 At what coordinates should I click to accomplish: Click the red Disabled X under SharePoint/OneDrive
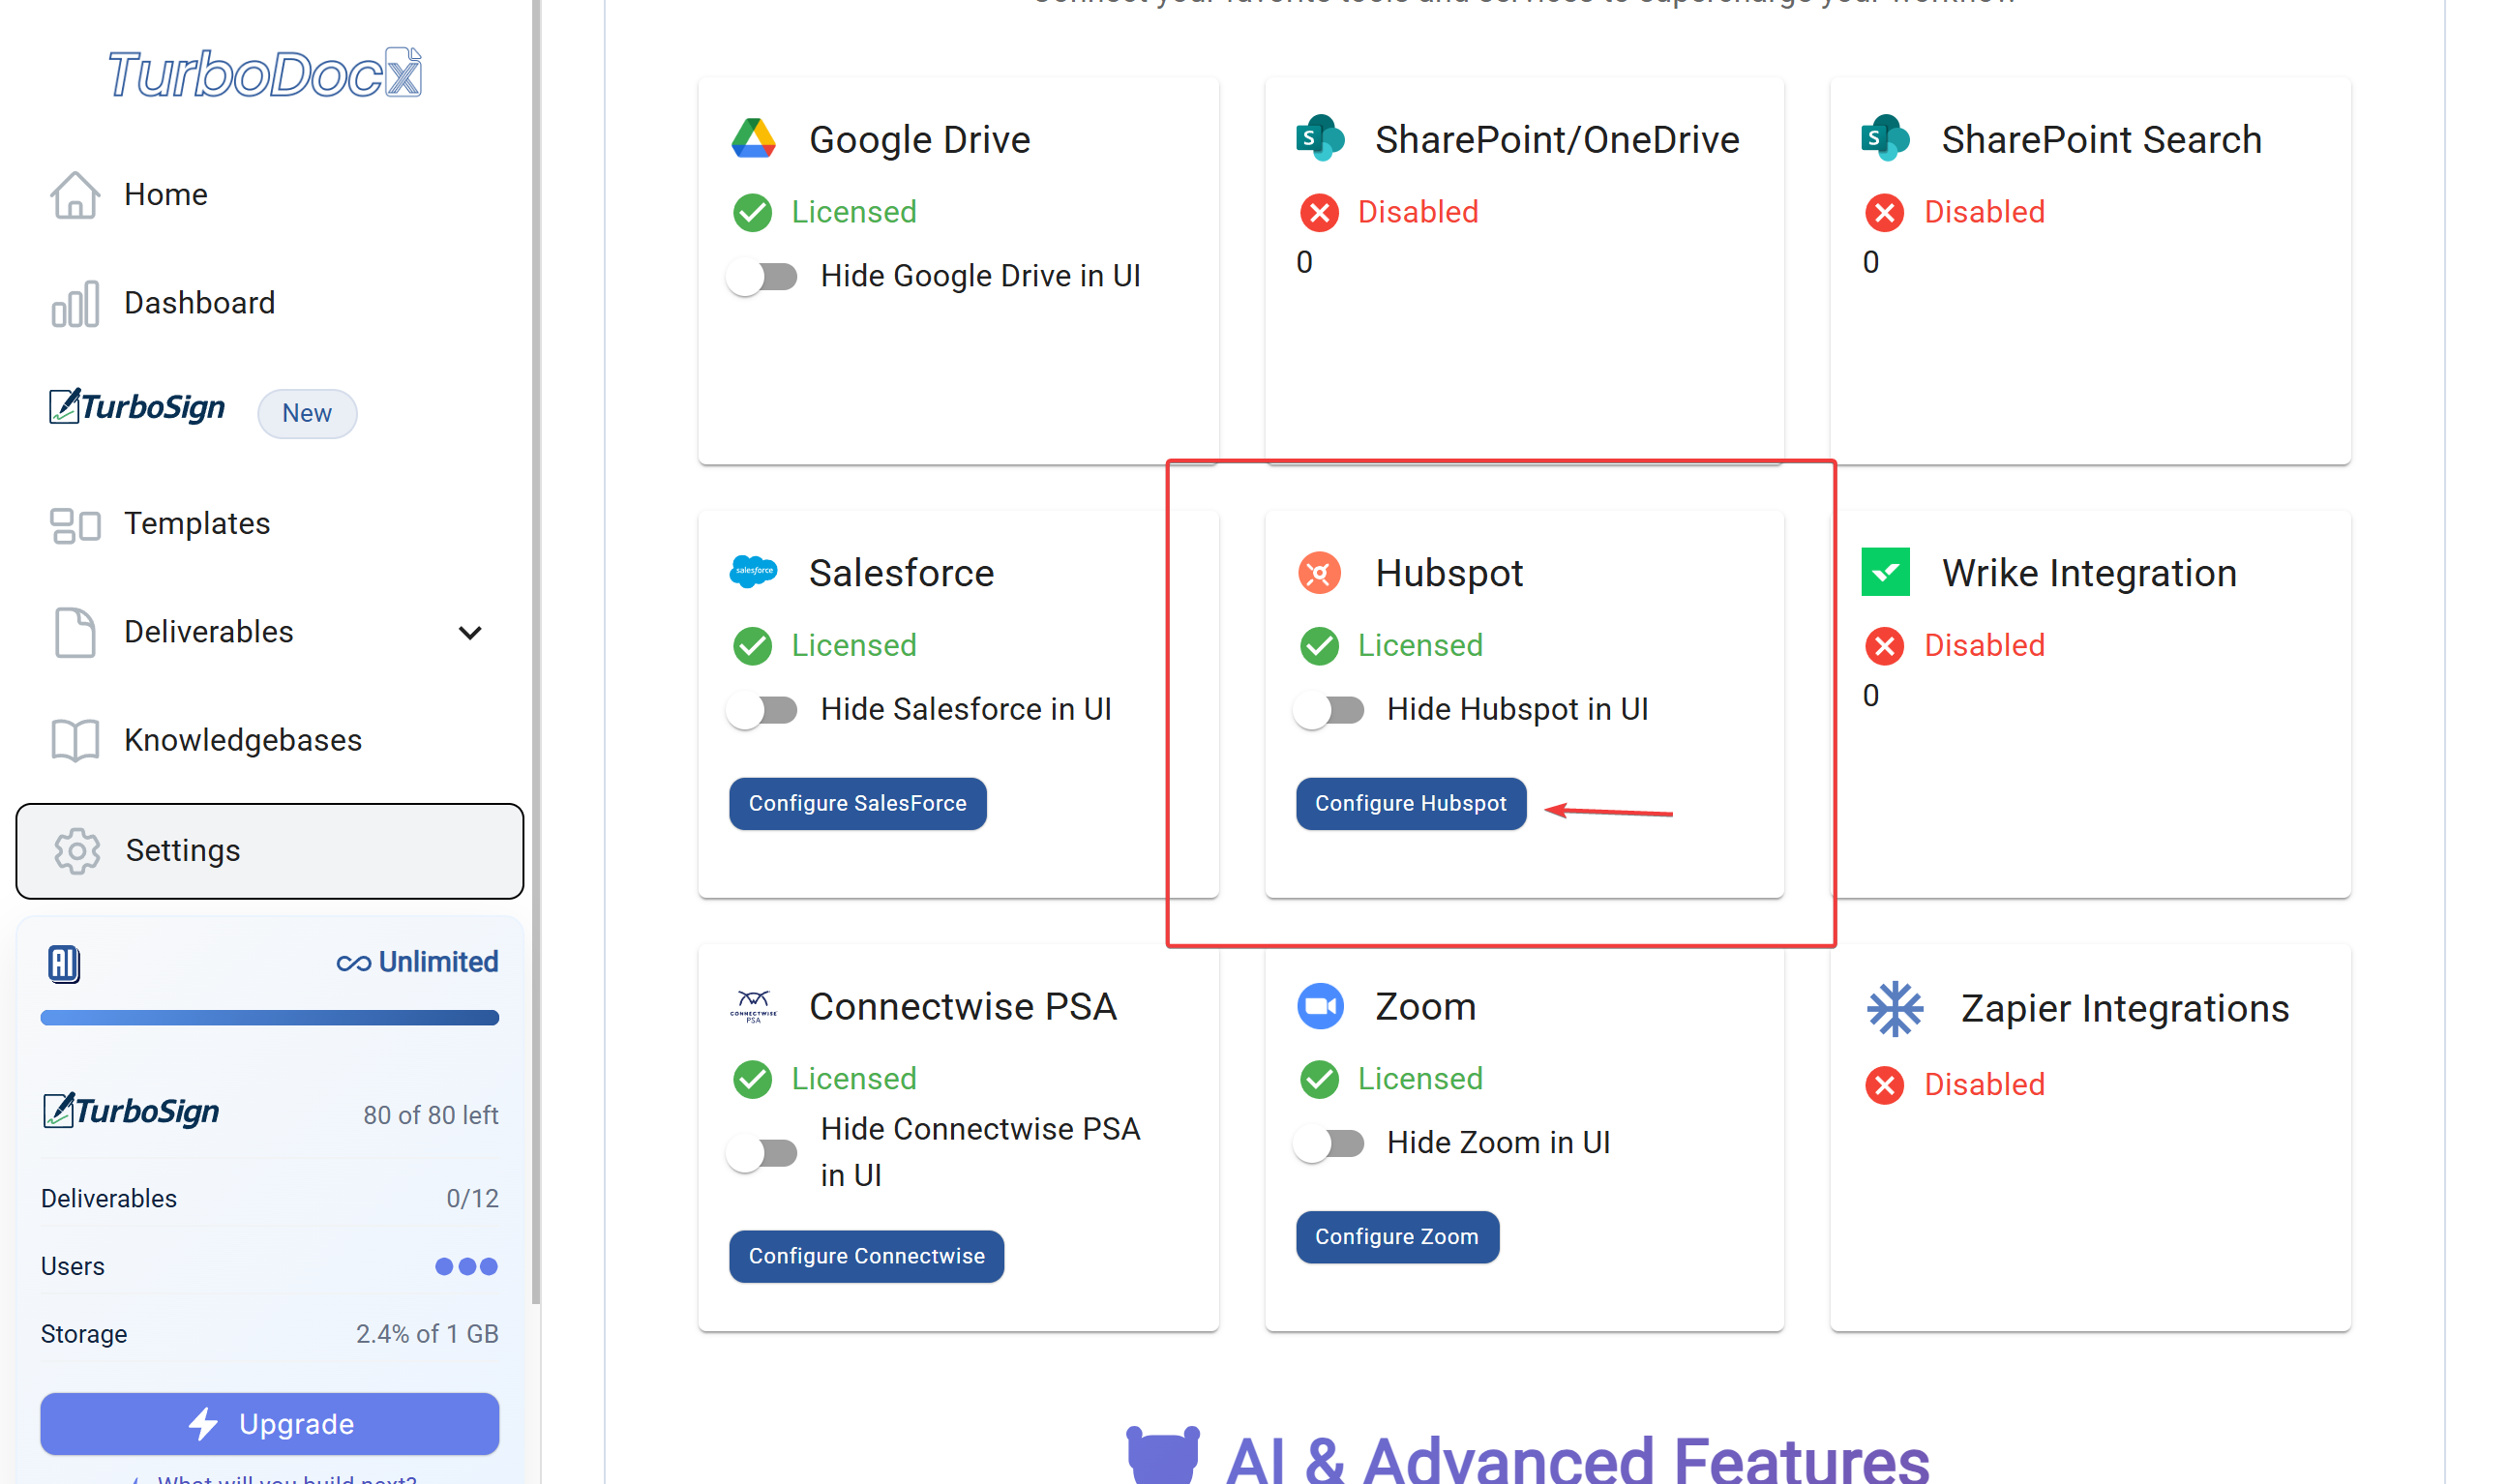coord(1320,213)
